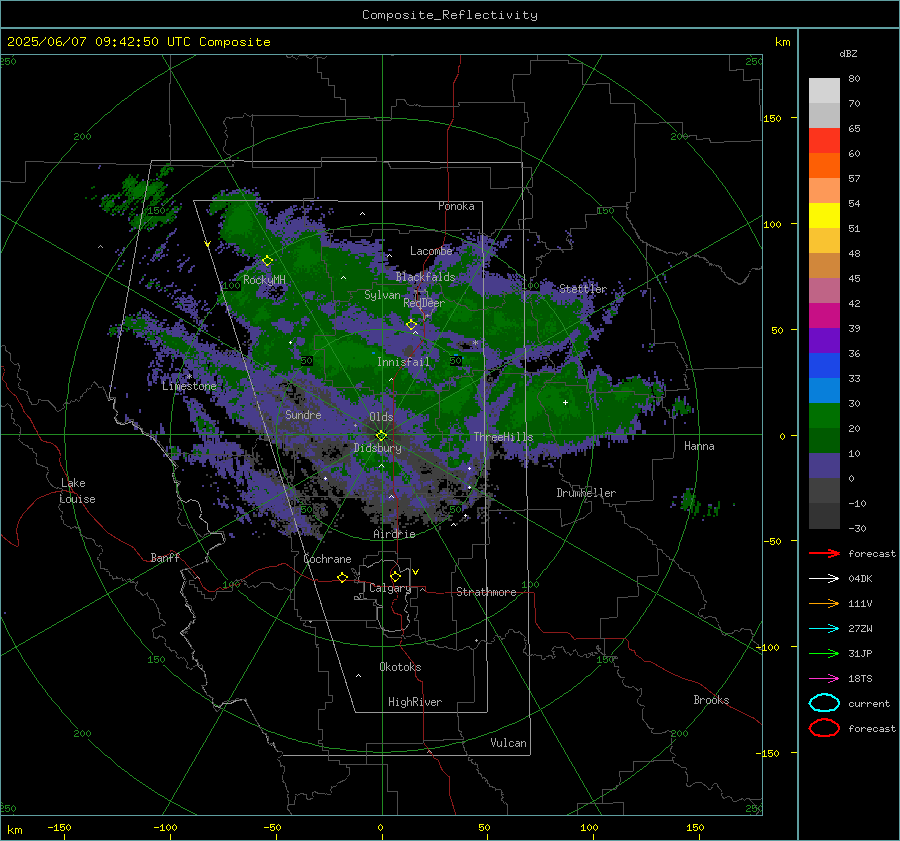The height and width of the screenshot is (841, 900).
Task: Click the yellow diamond marker above Calgary
Action: [x=395, y=576]
